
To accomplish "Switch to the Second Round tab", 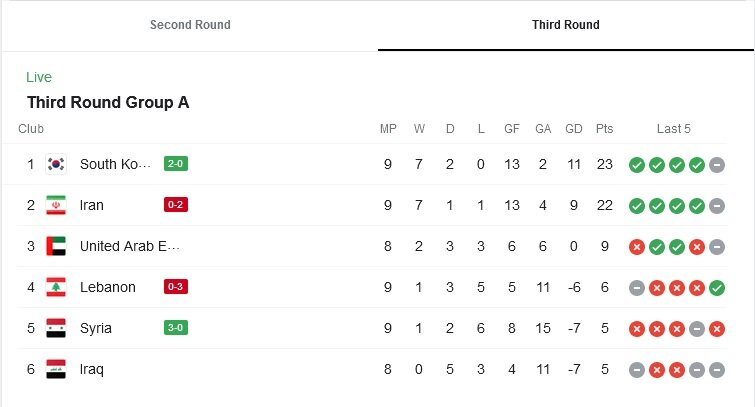I will tap(190, 25).
